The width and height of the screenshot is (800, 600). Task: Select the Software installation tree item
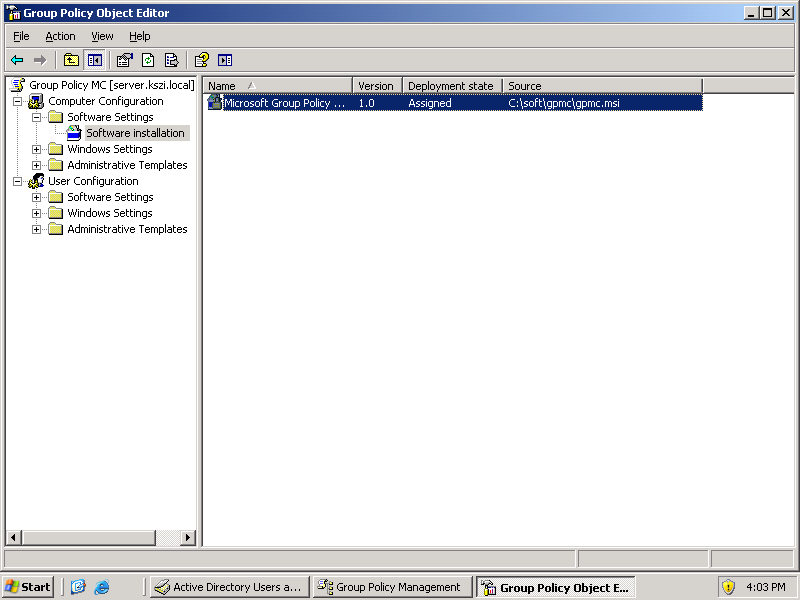click(135, 133)
